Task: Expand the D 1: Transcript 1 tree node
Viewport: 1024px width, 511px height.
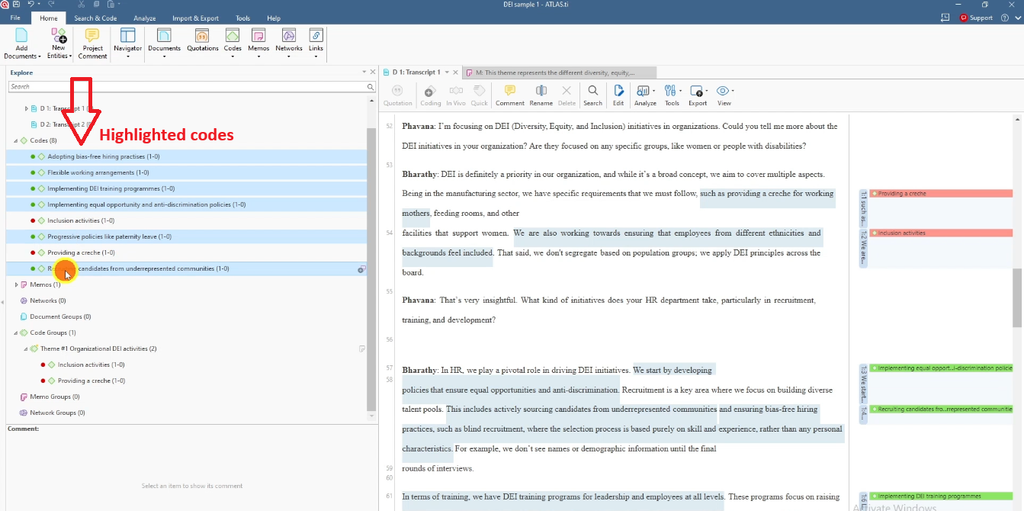Action: point(26,108)
